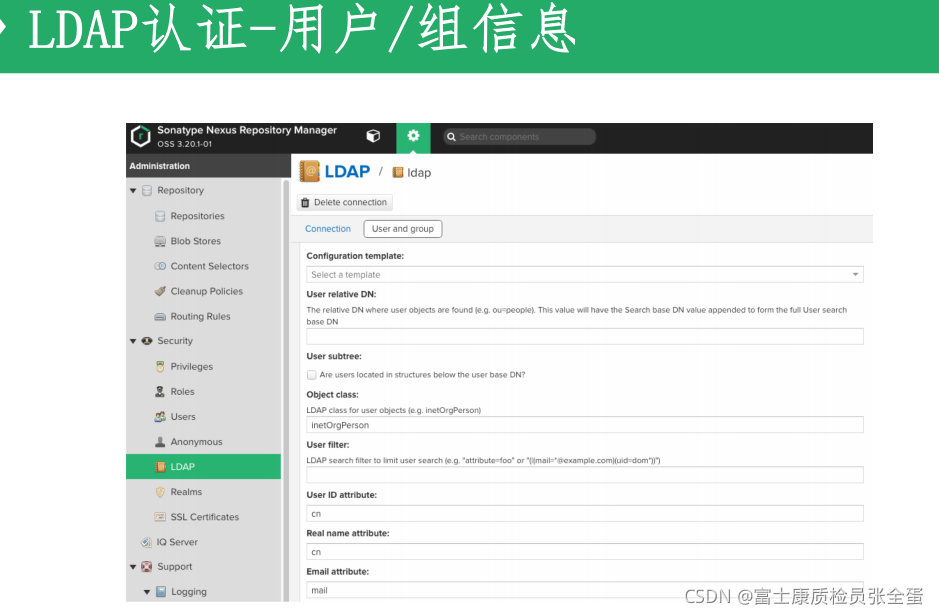Image resolution: width=939 pixels, height=614 pixels.
Task: Click the Email attribute field with mail
Action: click(x=585, y=590)
